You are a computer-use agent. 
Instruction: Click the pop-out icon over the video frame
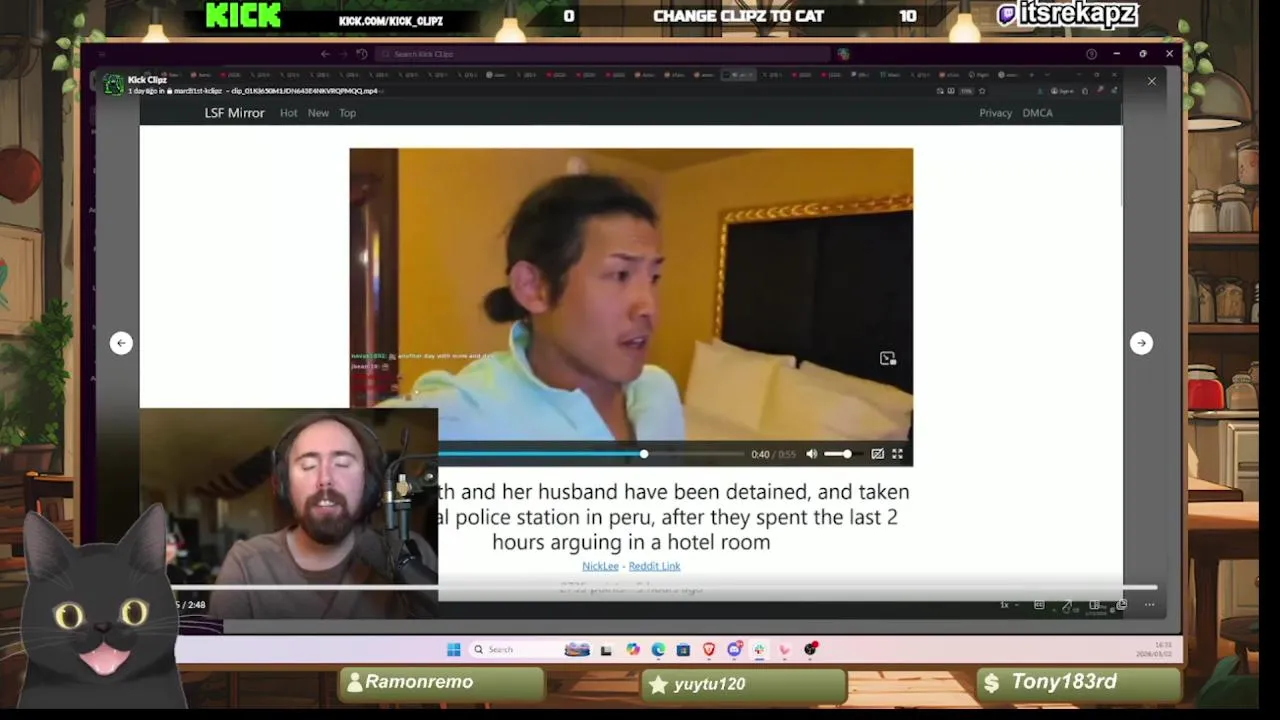tap(887, 358)
